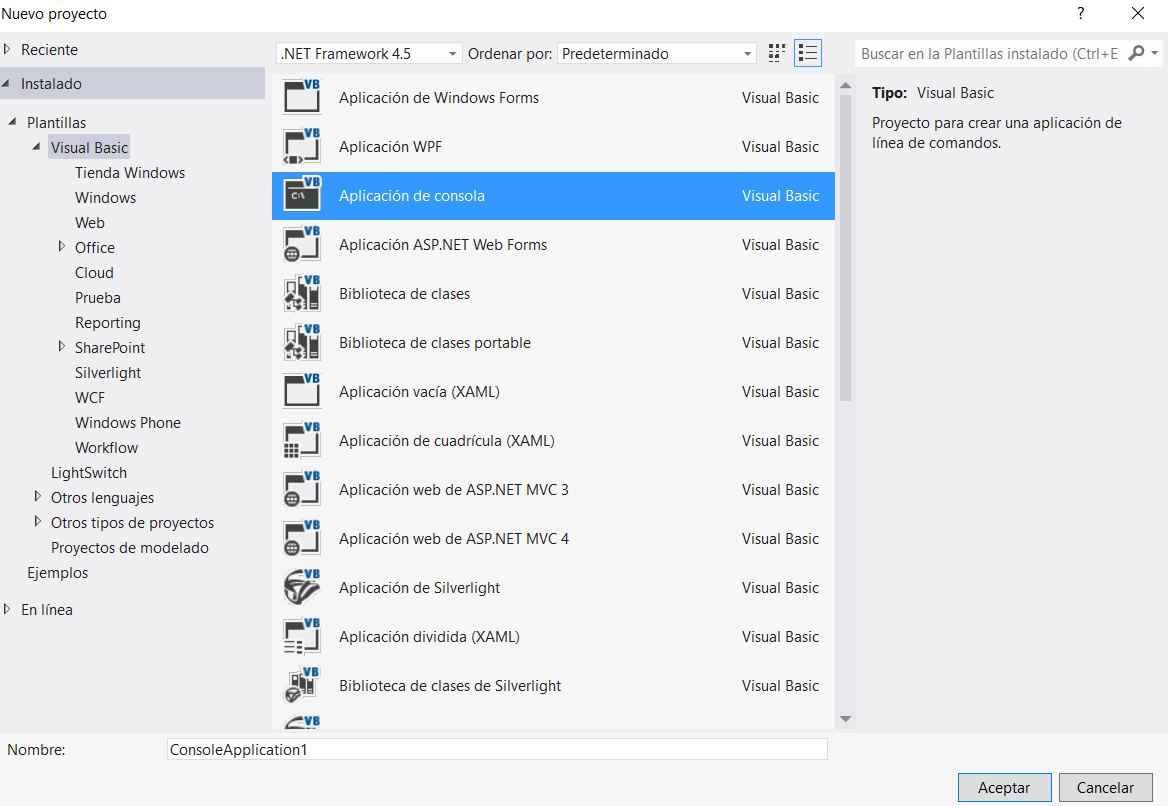Screen dimensions: 1168x806
Task: Collapse the Plantillas tree node
Action: (x=12, y=121)
